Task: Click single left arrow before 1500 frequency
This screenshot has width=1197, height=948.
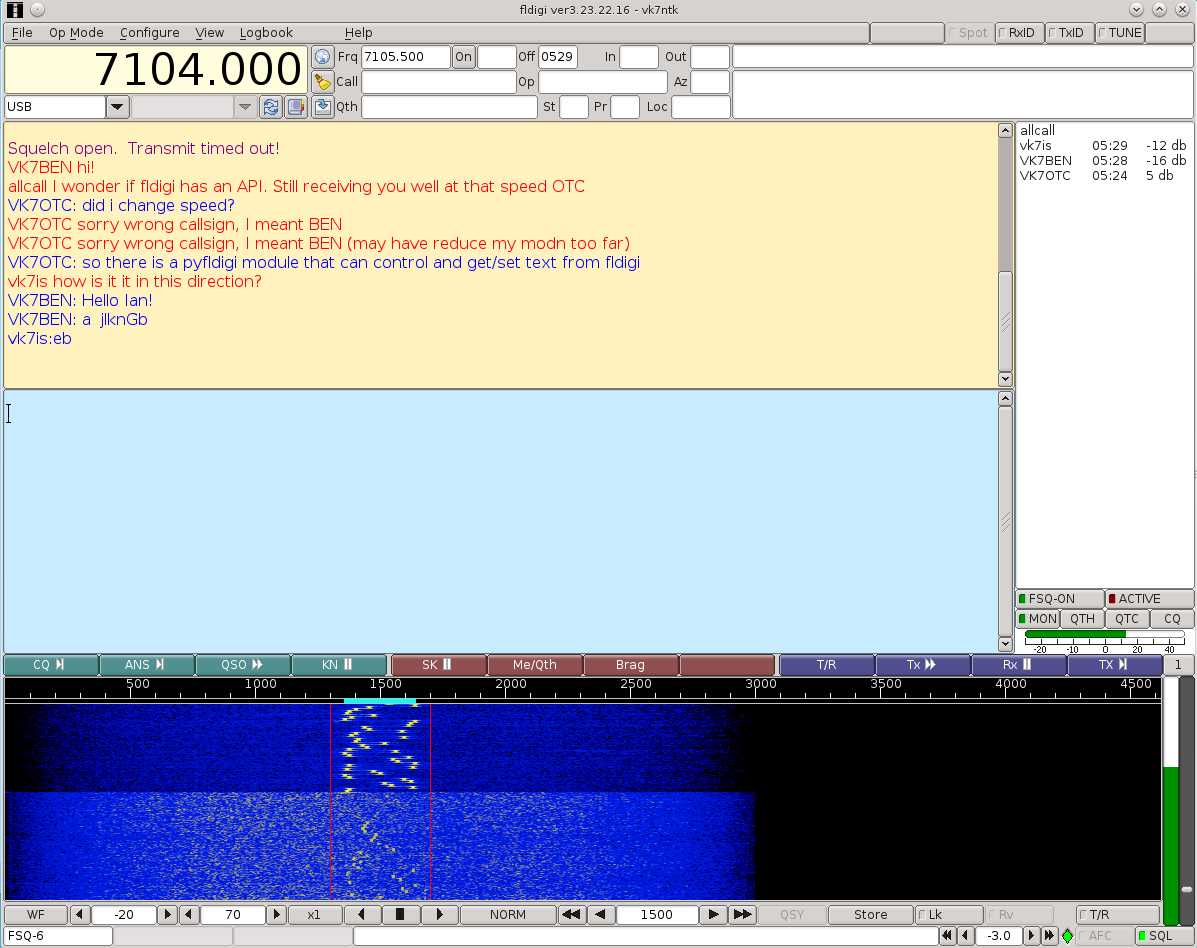Action: coord(600,914)
